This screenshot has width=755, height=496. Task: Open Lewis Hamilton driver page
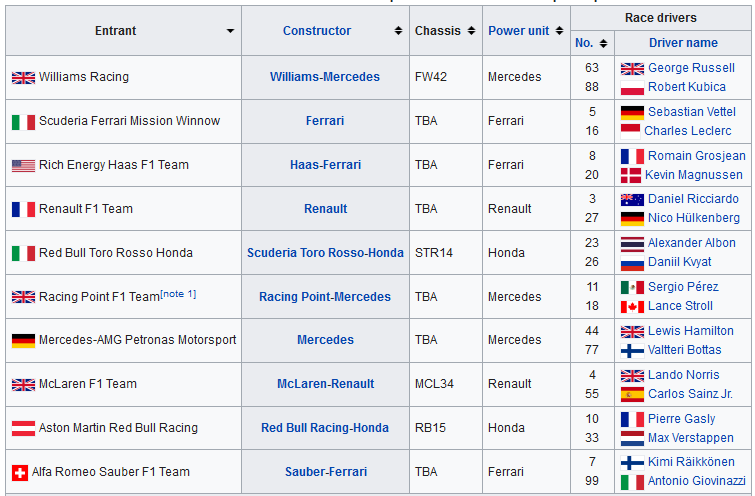pyautogui.click(x=690, y=331)
